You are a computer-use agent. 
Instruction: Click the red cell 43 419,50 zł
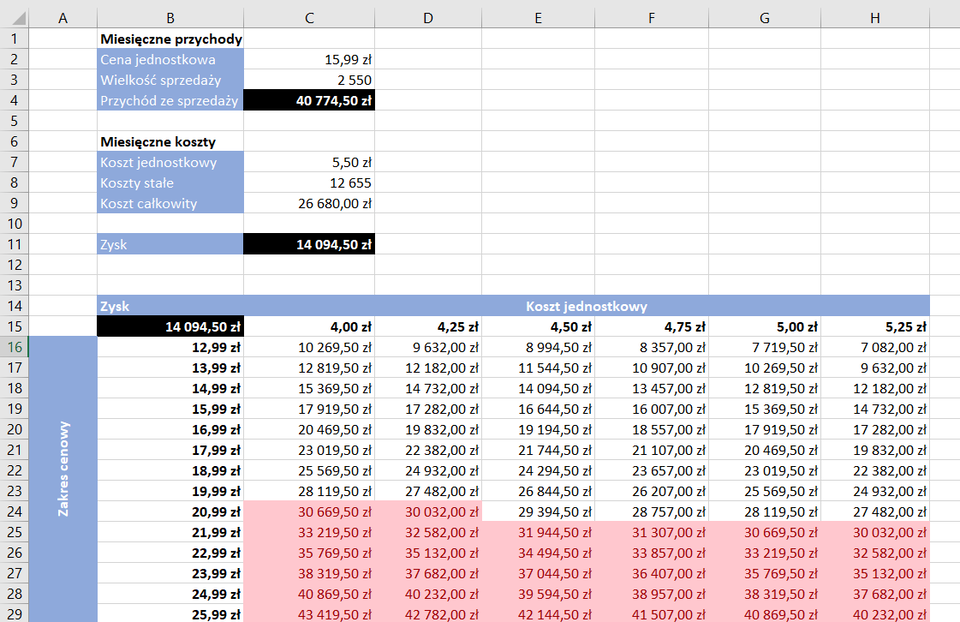tap(309, 613)
